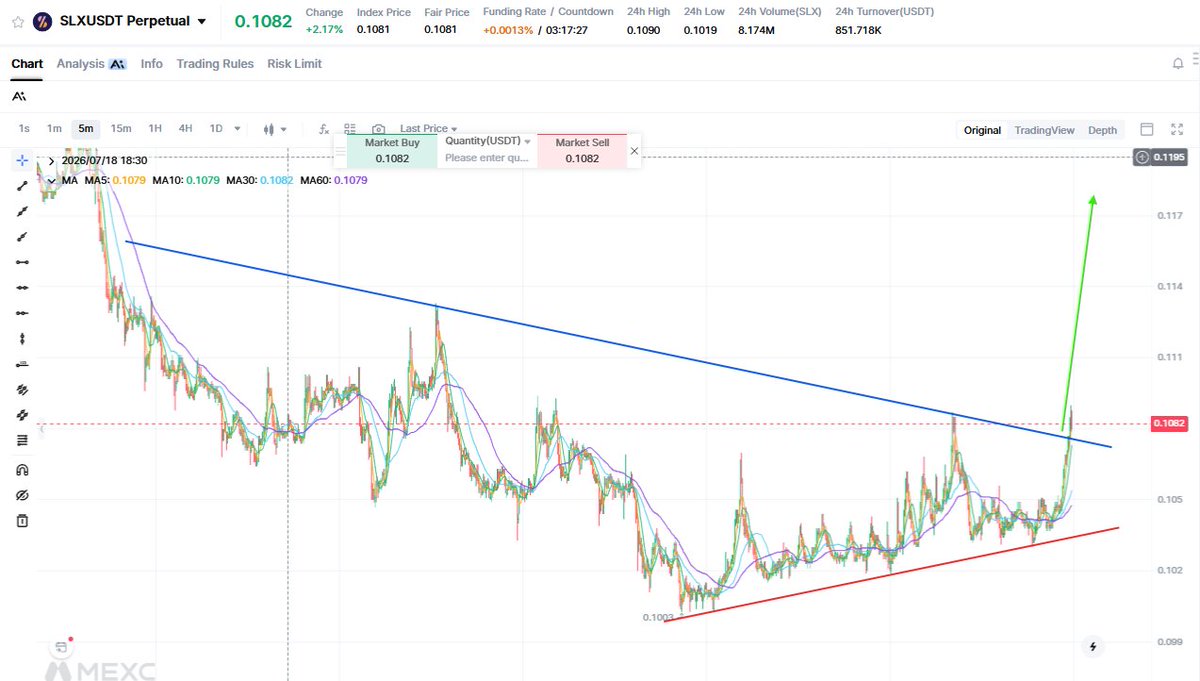Select the 5m timeframe

[86, 128]
